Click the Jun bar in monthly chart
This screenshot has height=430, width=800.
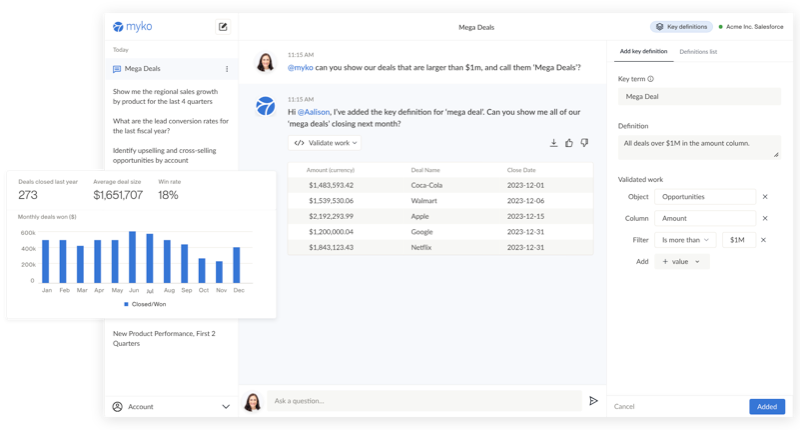click(x=133, y=257)
